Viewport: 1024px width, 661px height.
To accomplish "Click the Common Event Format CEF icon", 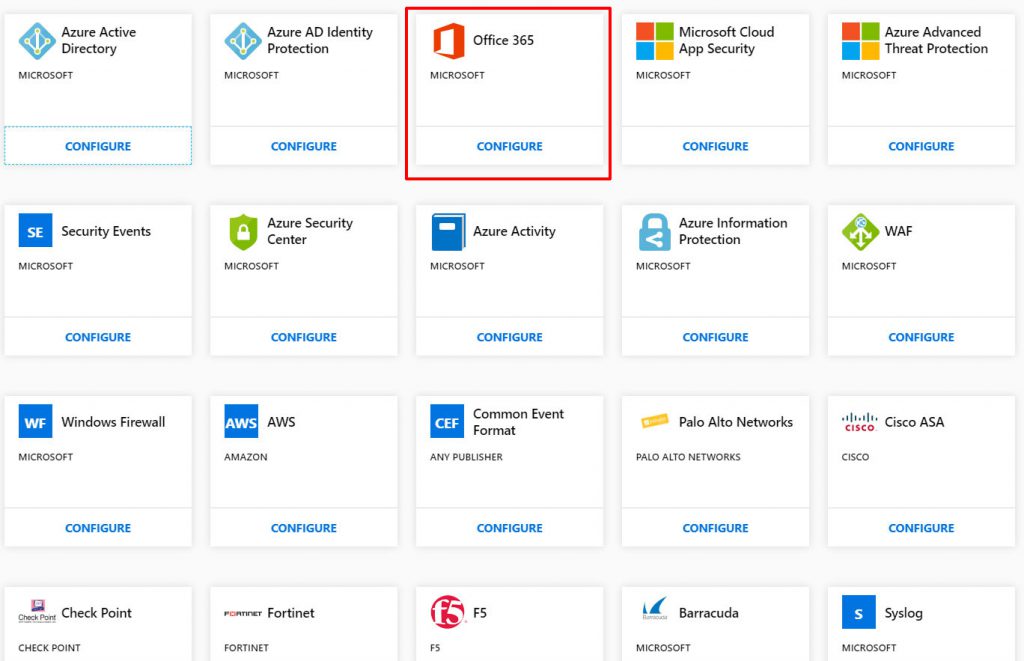I will click(x=447, y=421).
